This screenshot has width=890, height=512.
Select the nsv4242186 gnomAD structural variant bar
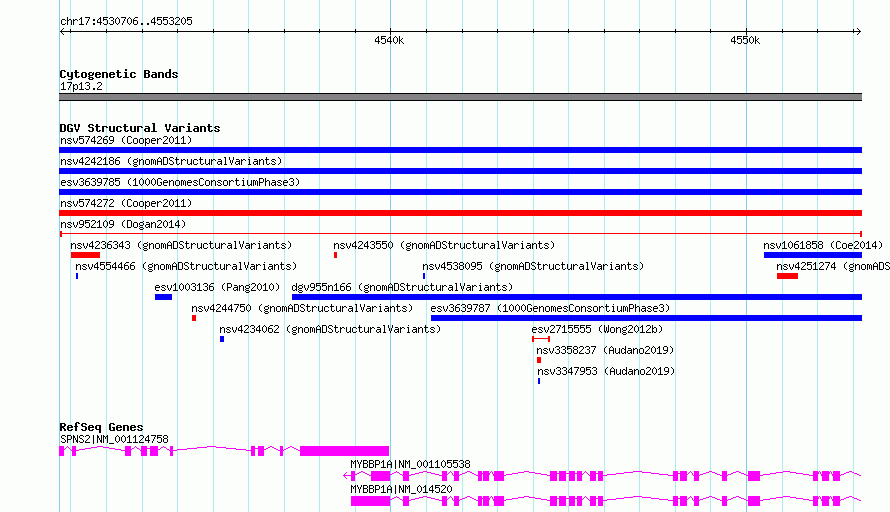(460, 171)
